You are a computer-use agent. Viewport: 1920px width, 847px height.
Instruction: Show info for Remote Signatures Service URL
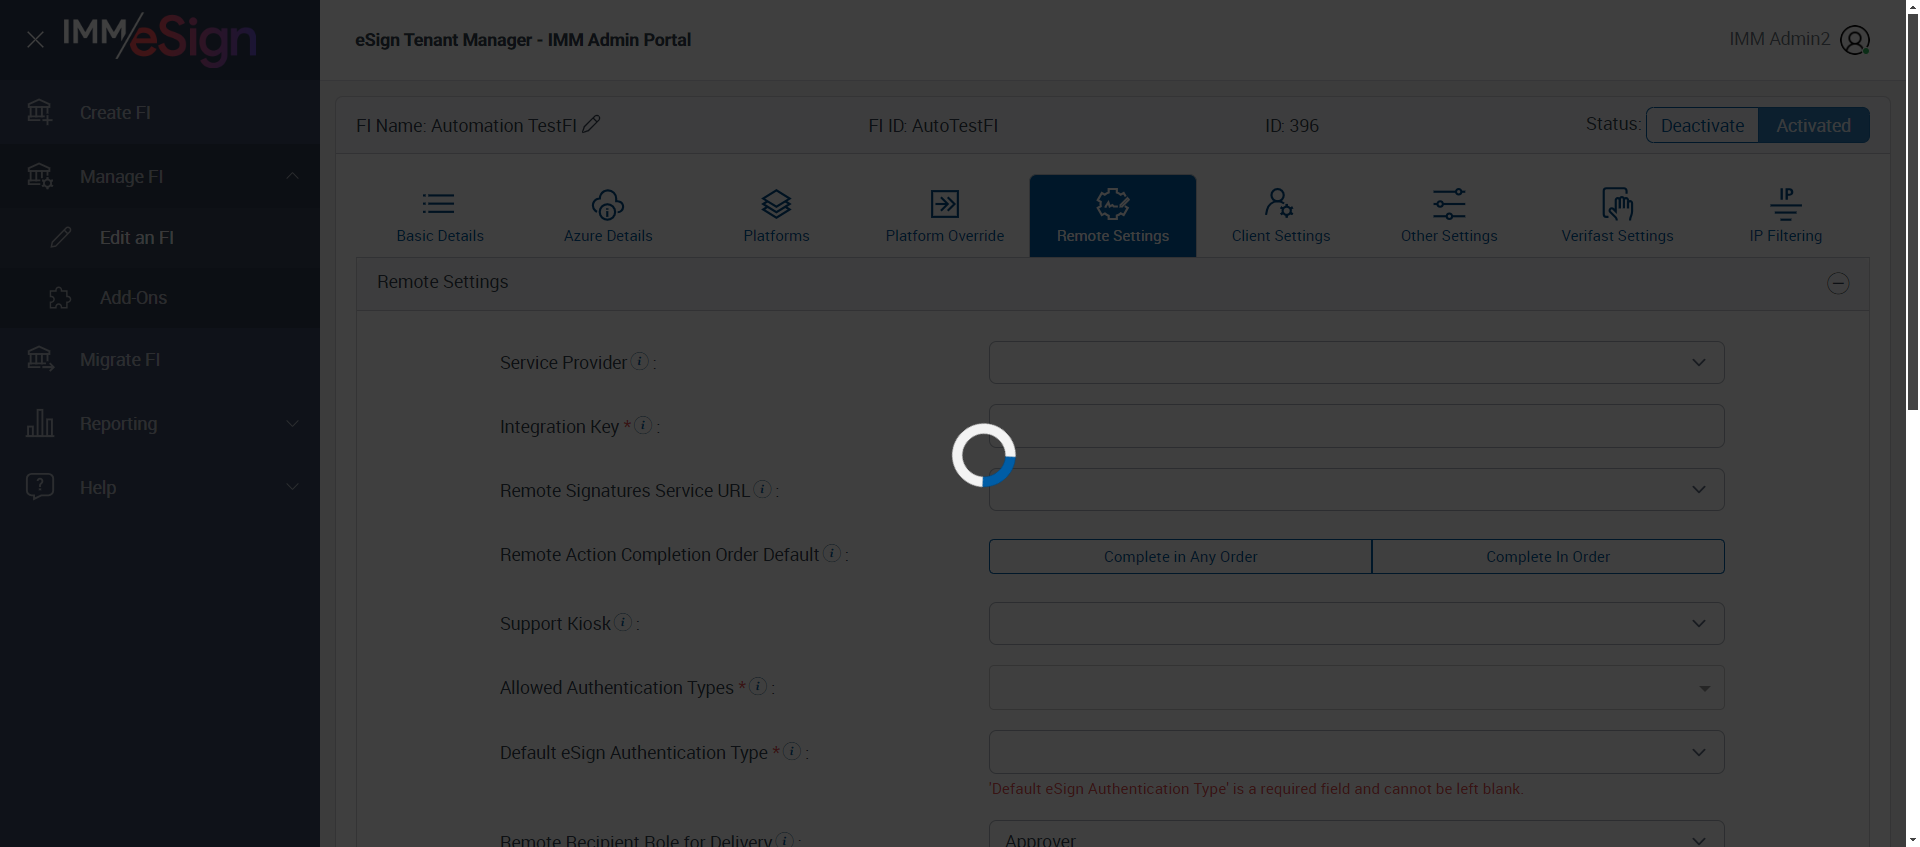(763, 489)
